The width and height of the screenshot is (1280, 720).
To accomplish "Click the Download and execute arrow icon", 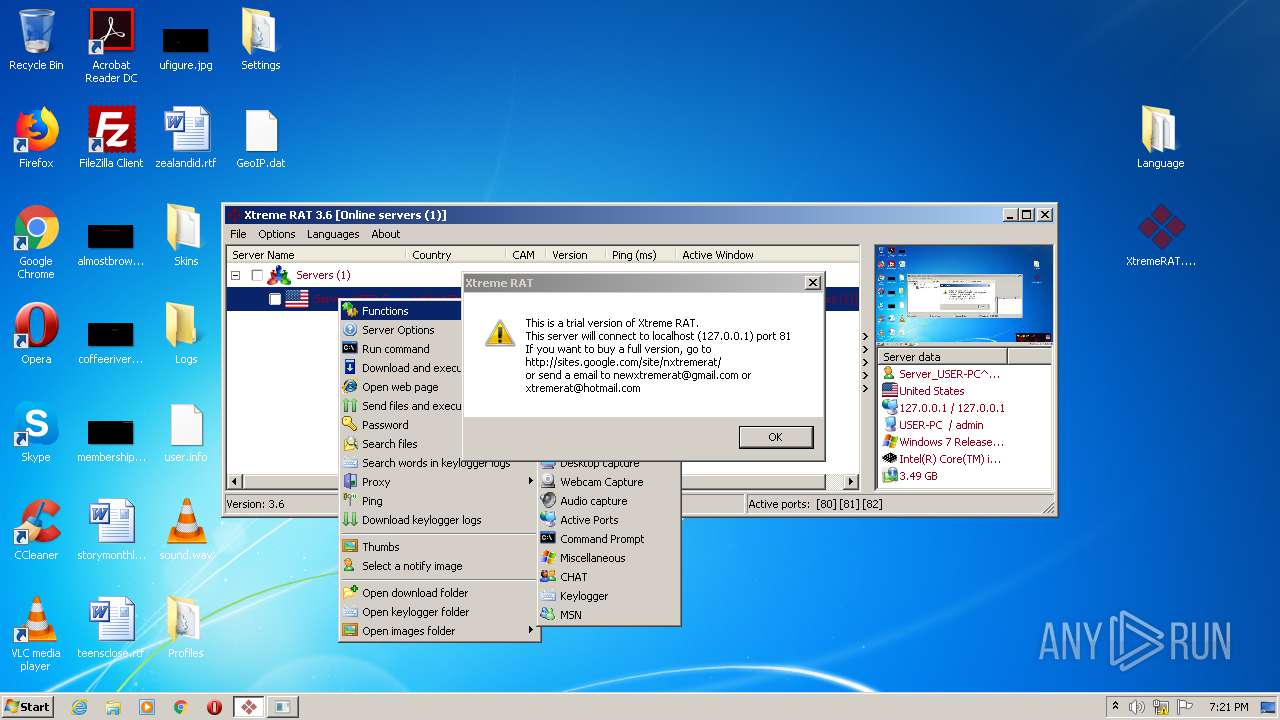I will pyautogui.click(x=350, y=368).
